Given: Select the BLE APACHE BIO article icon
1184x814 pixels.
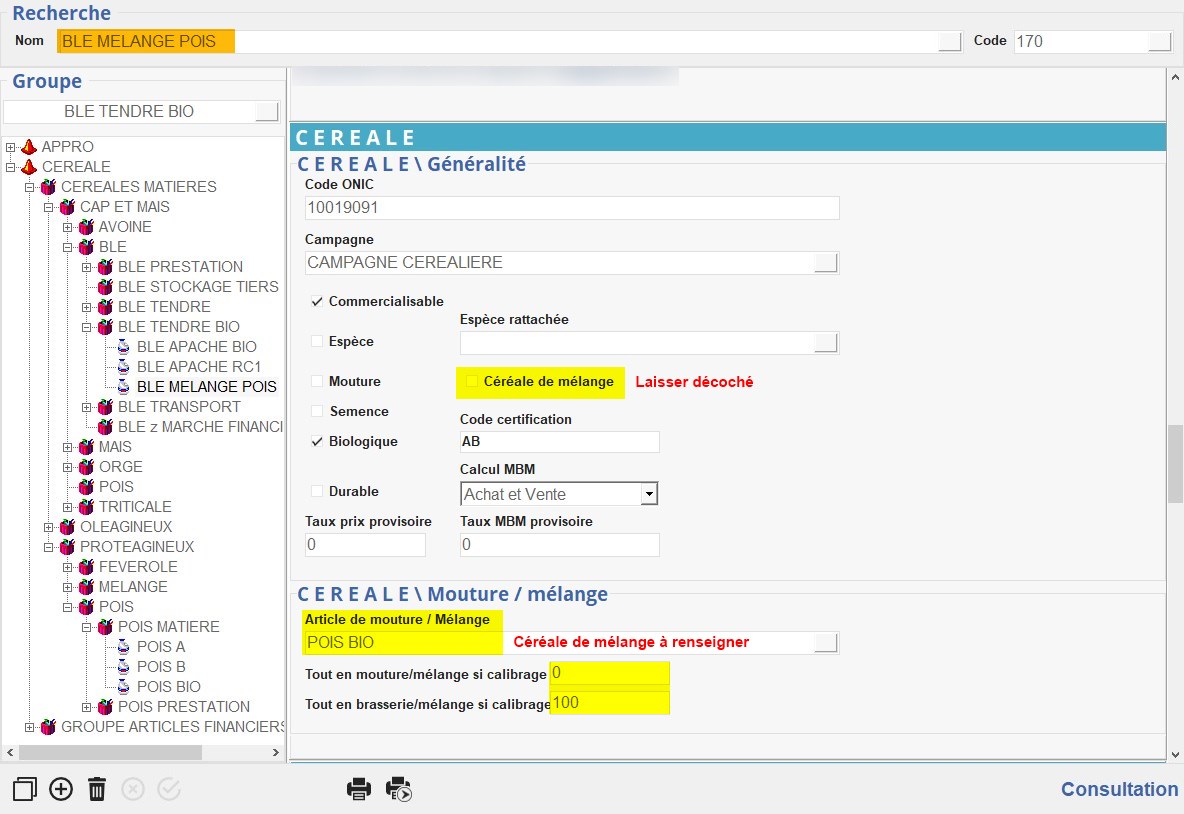Looking at the screenshot, I should (x=124, y=347).
